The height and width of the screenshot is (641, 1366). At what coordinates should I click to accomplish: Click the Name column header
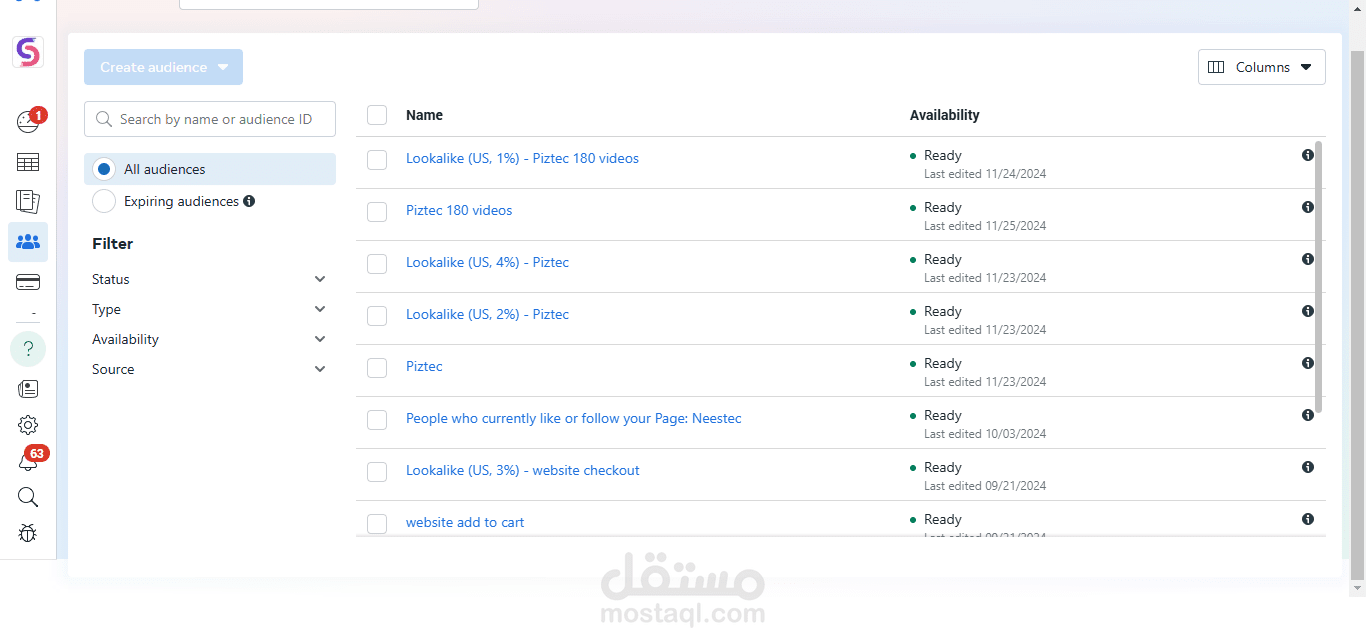click(424, 115)
